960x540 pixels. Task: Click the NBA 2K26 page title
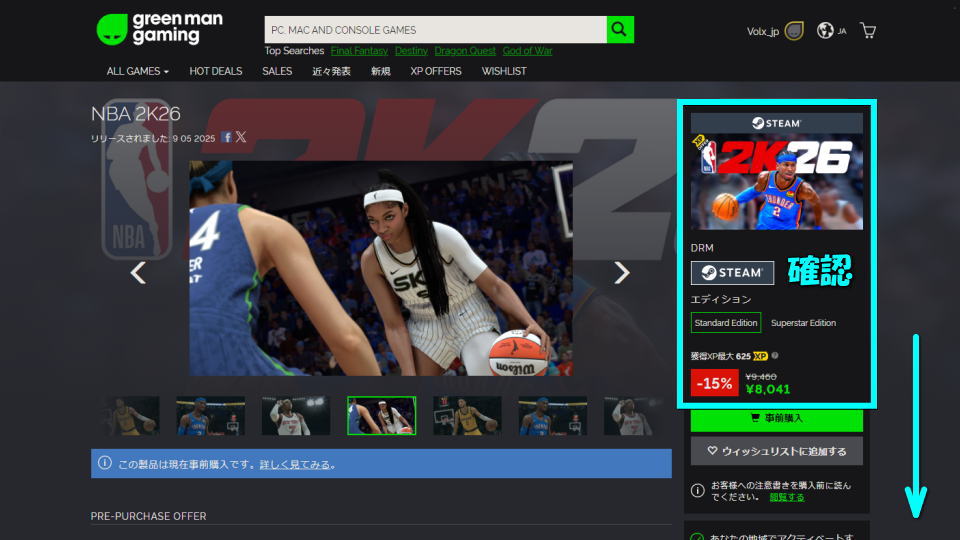pos(136,114)
